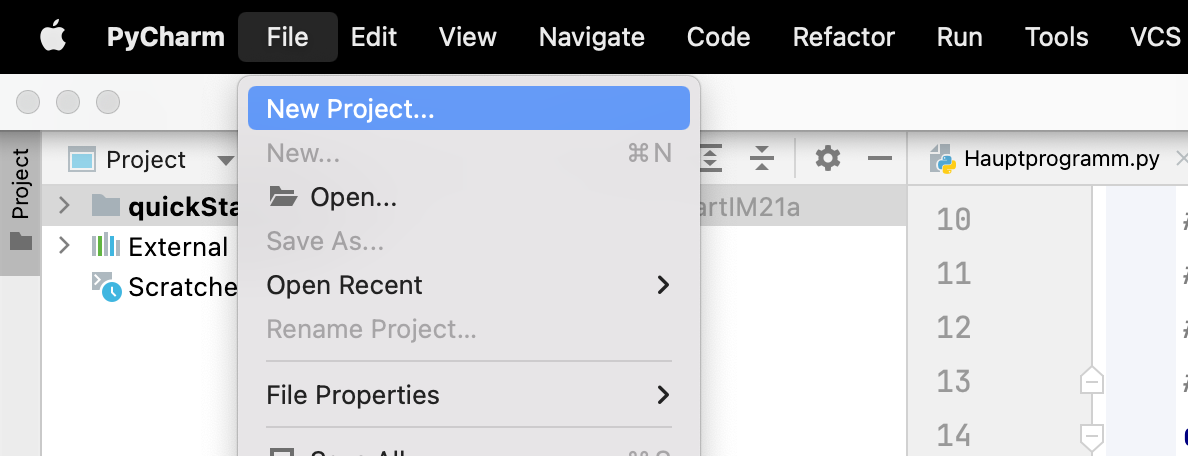Click the Scratches and Consoles icon
1188x456 pixels.
tap(106, 287)
